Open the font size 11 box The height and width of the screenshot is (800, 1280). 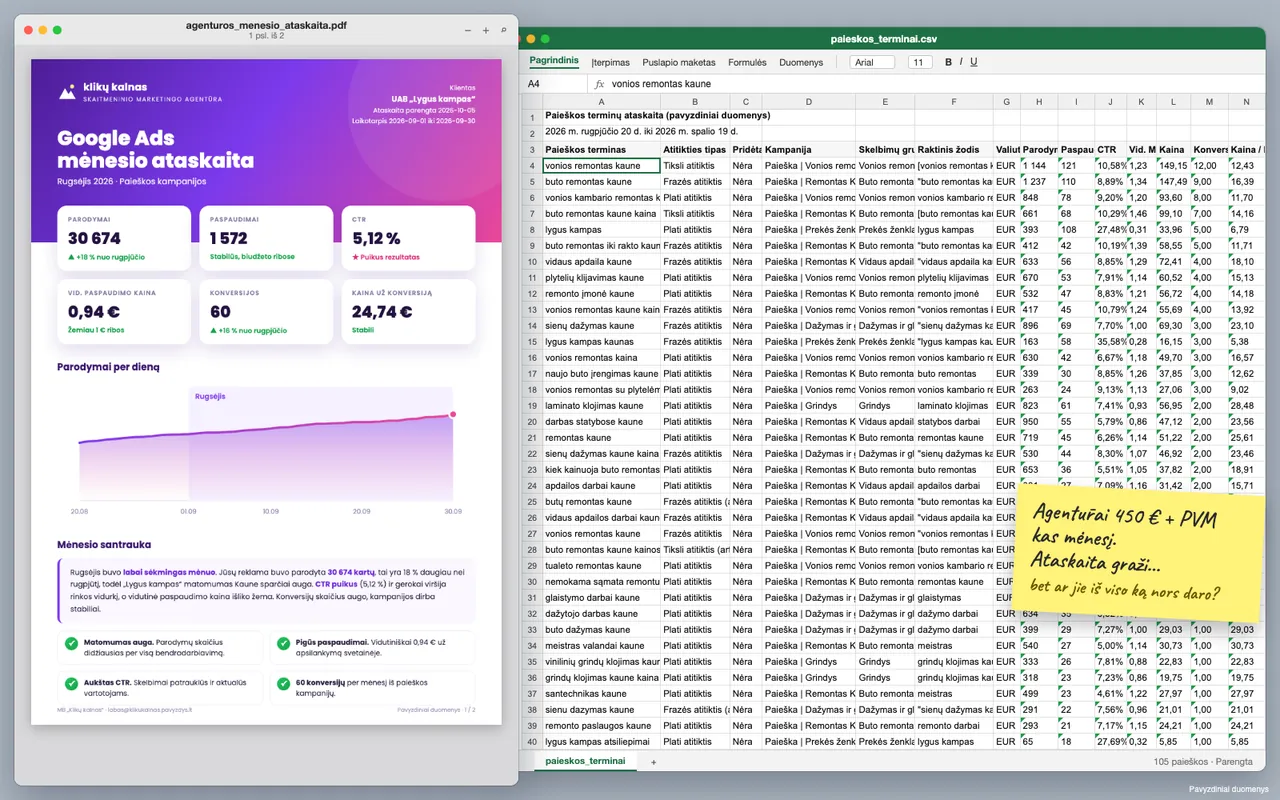[920, 62]
